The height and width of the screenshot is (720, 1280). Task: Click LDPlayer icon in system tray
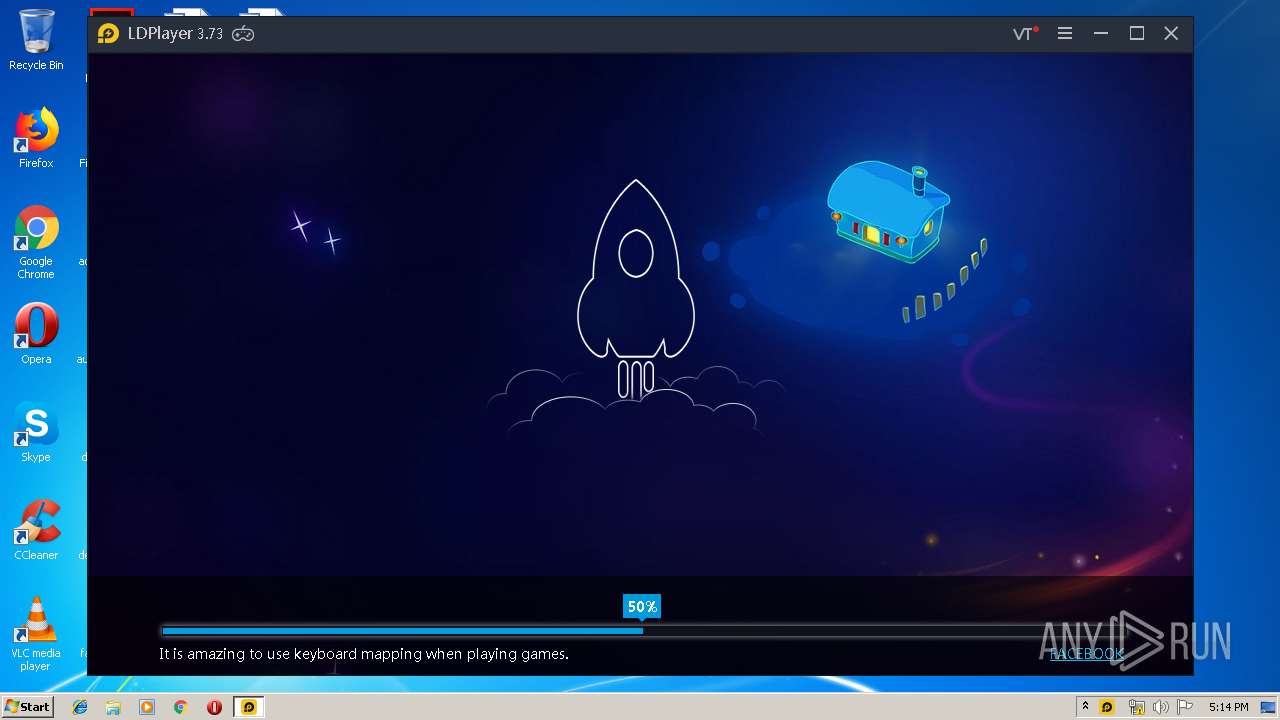tap(1107, 707)
